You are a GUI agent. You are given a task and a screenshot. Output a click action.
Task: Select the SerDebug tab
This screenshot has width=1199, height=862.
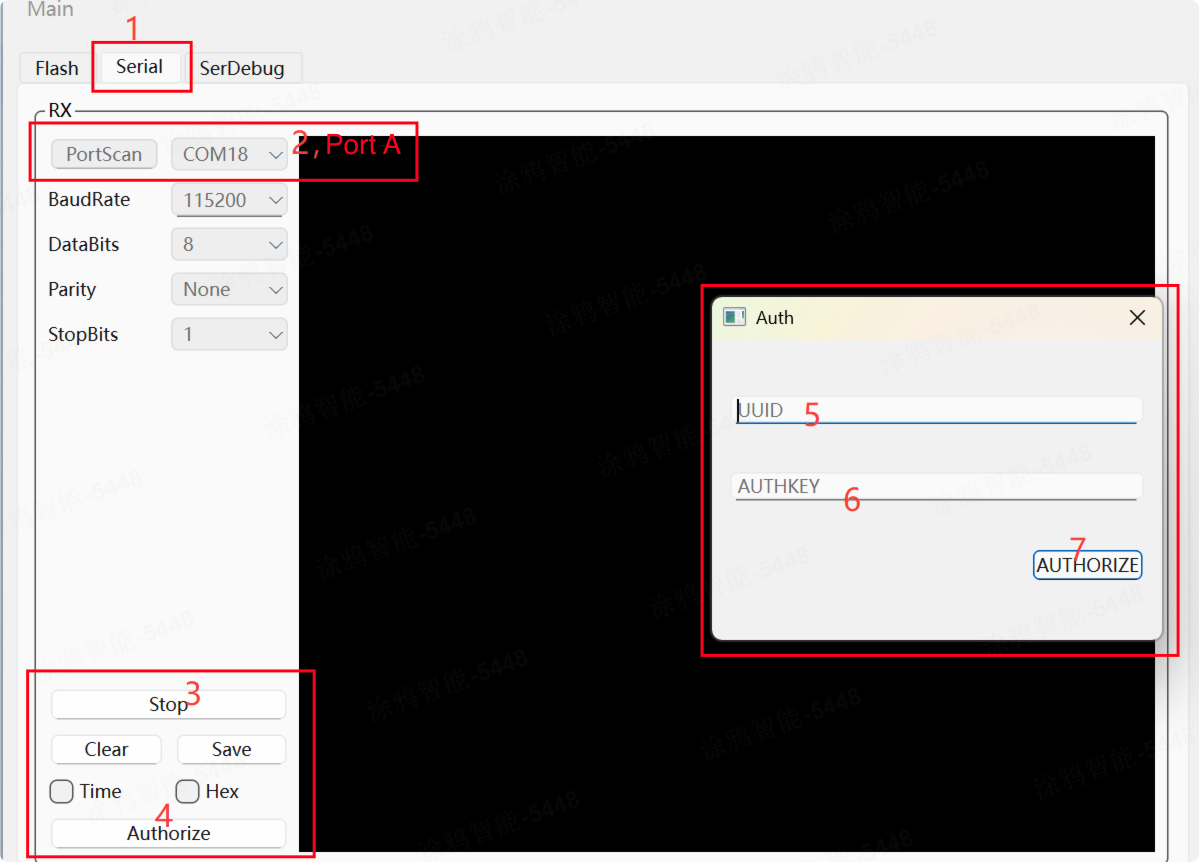coord(242,68)
